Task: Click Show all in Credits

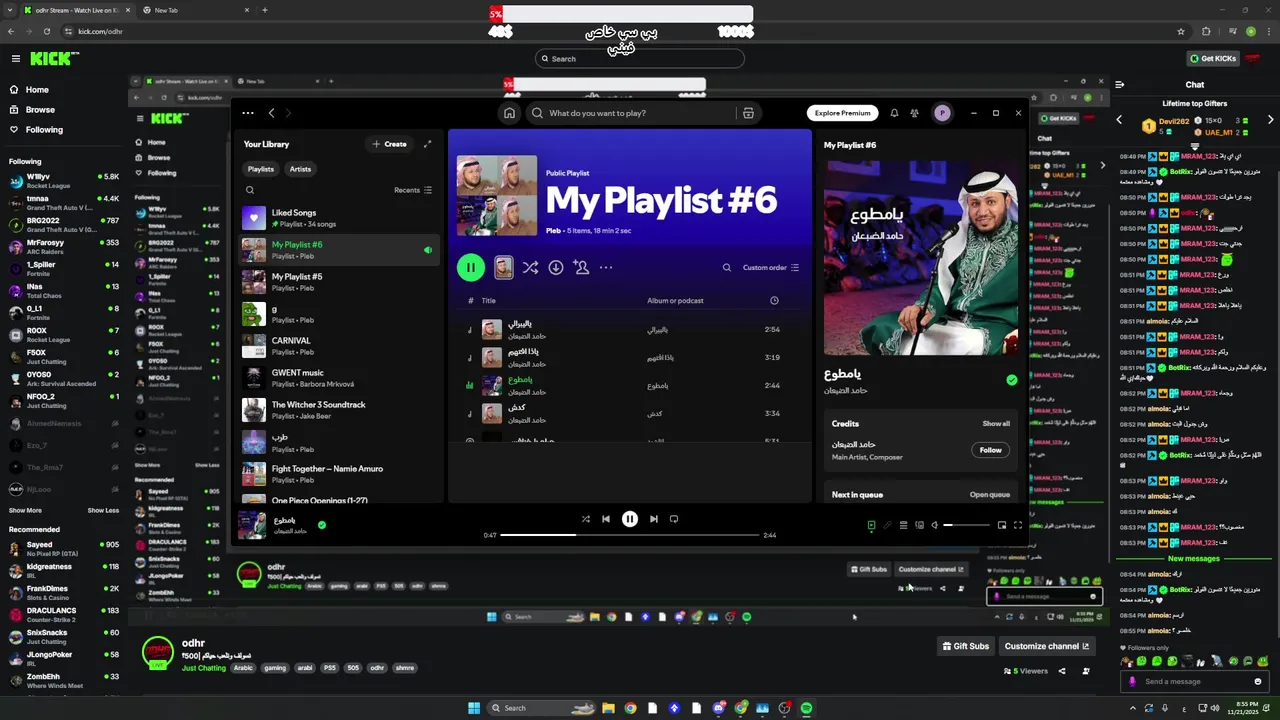Action: tap(996, 423)
